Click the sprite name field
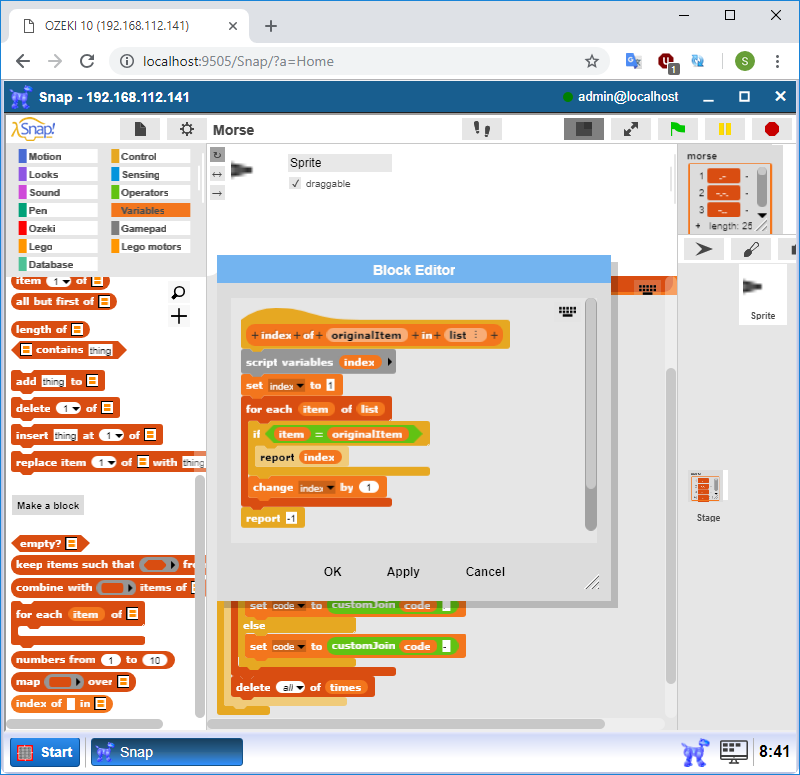This screenshot has height=775, width=800. point(339,163)
